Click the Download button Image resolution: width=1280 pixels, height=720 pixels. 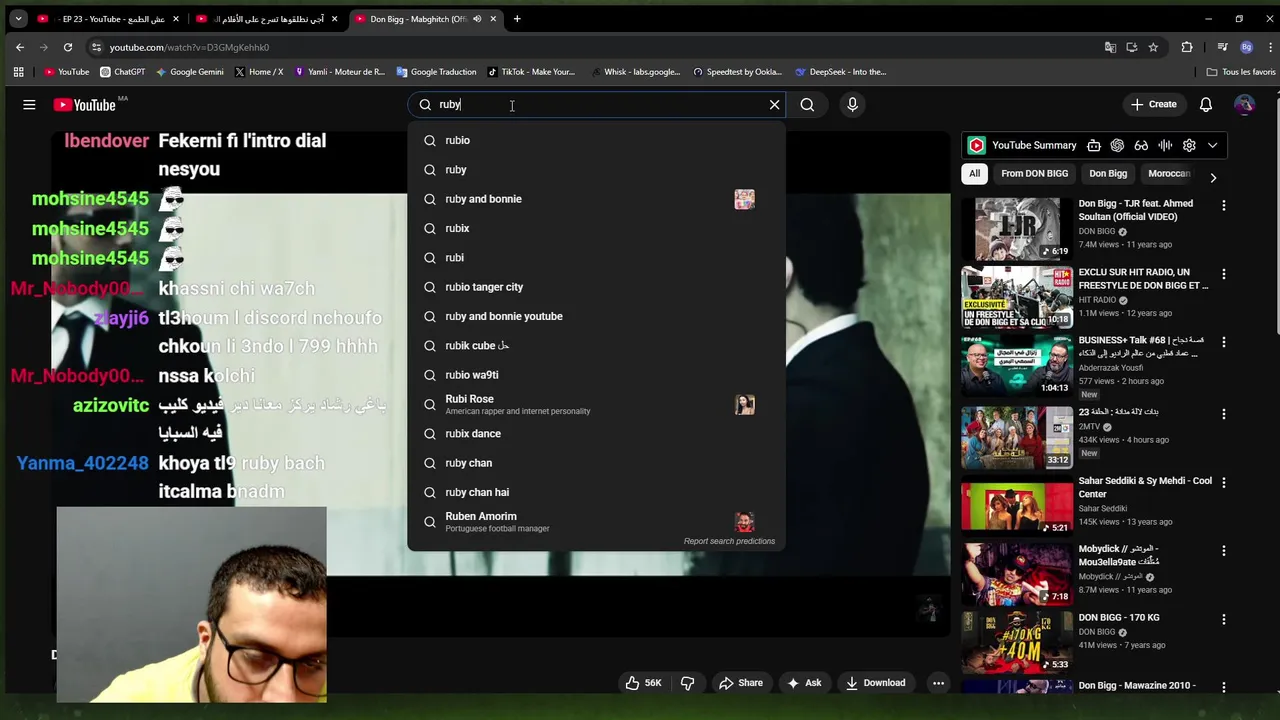[875, 683]
